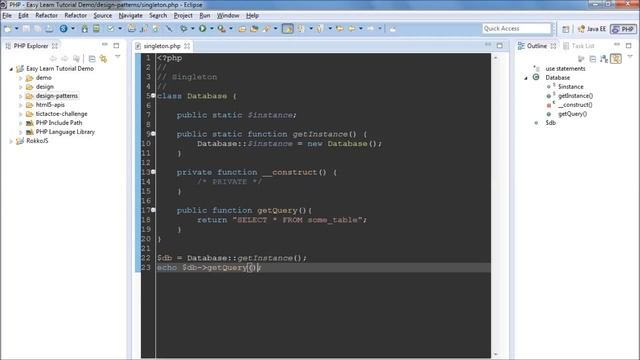This screenshot has height=360, width=640.
Task: Minimize the editor area
Action: [488, 44]
